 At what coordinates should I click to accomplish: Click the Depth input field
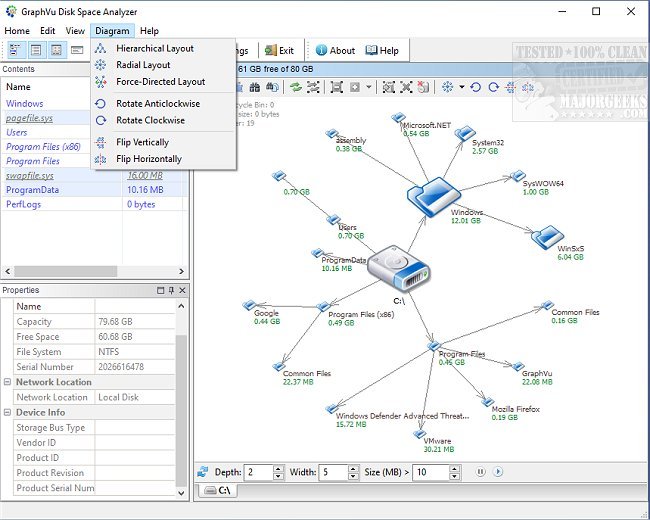tap(259, 472)
